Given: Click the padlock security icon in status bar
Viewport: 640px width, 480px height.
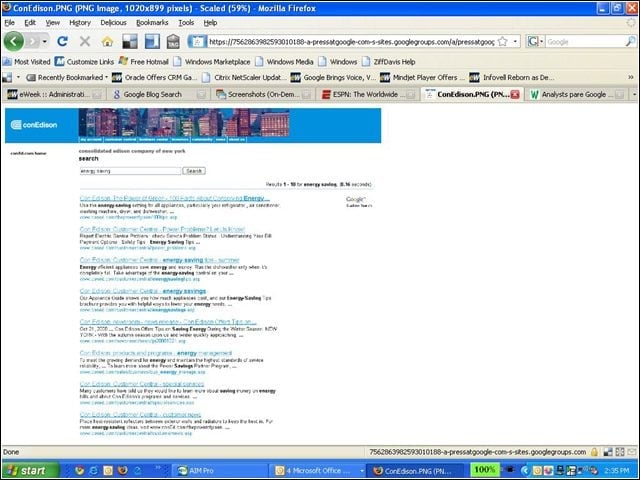Looking at the screenshot, I should coord(594,452).
